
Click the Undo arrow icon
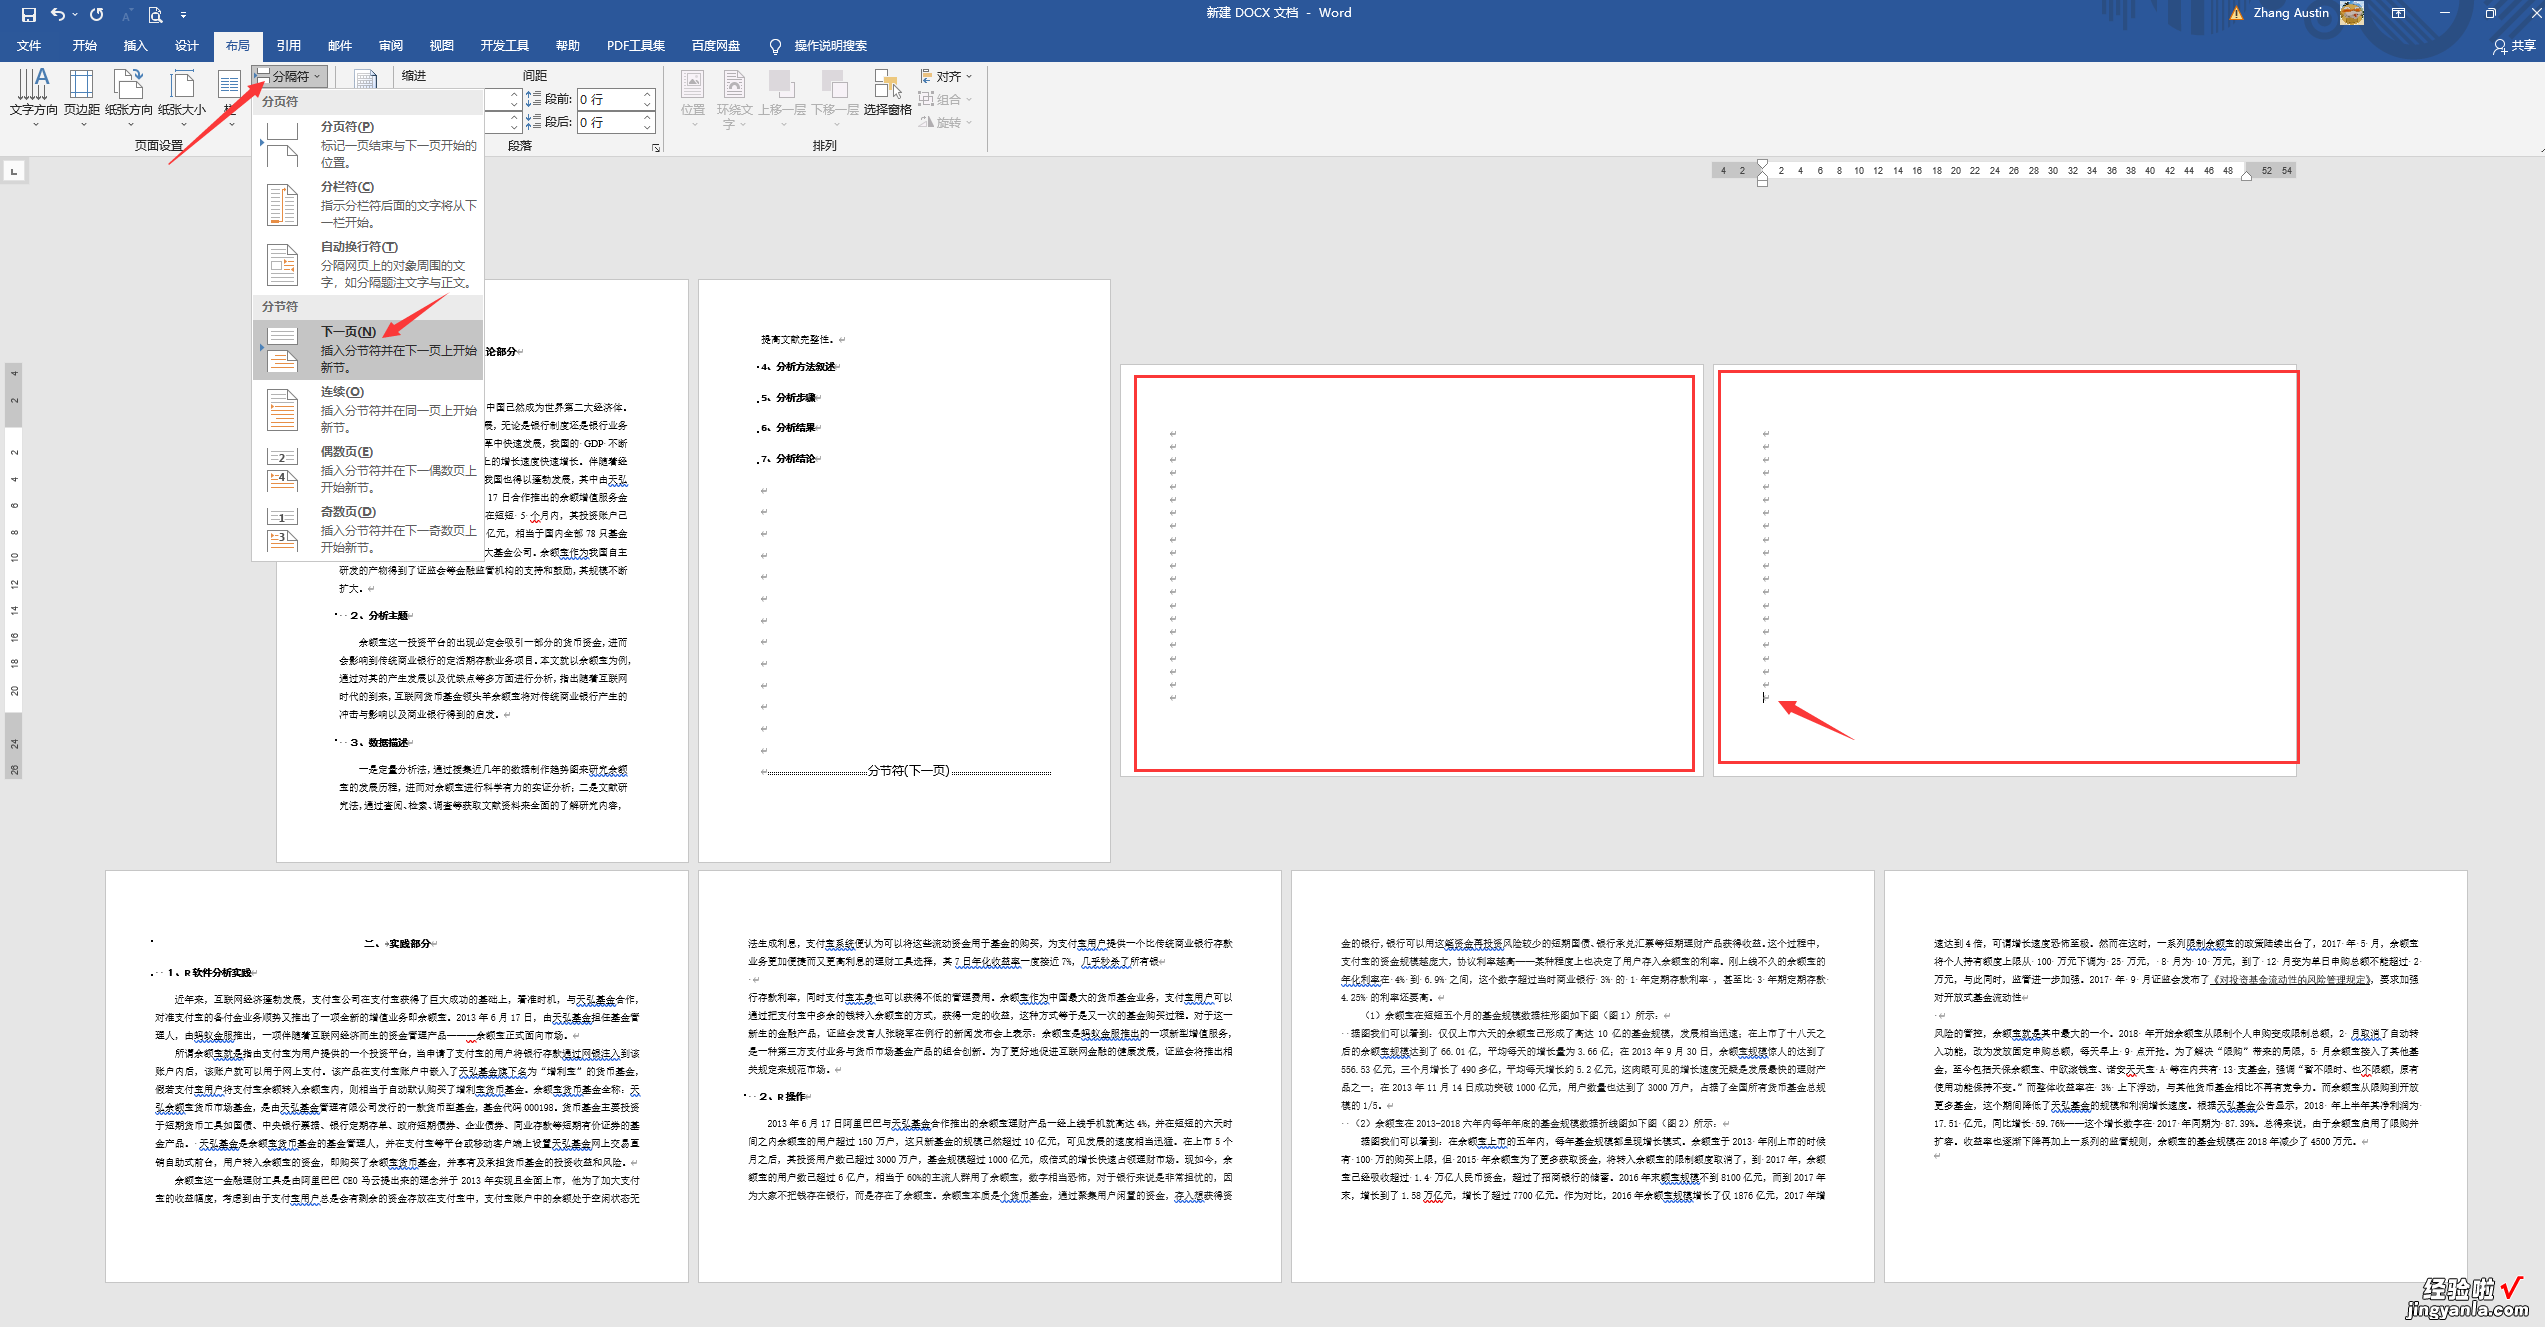(57, 14)
